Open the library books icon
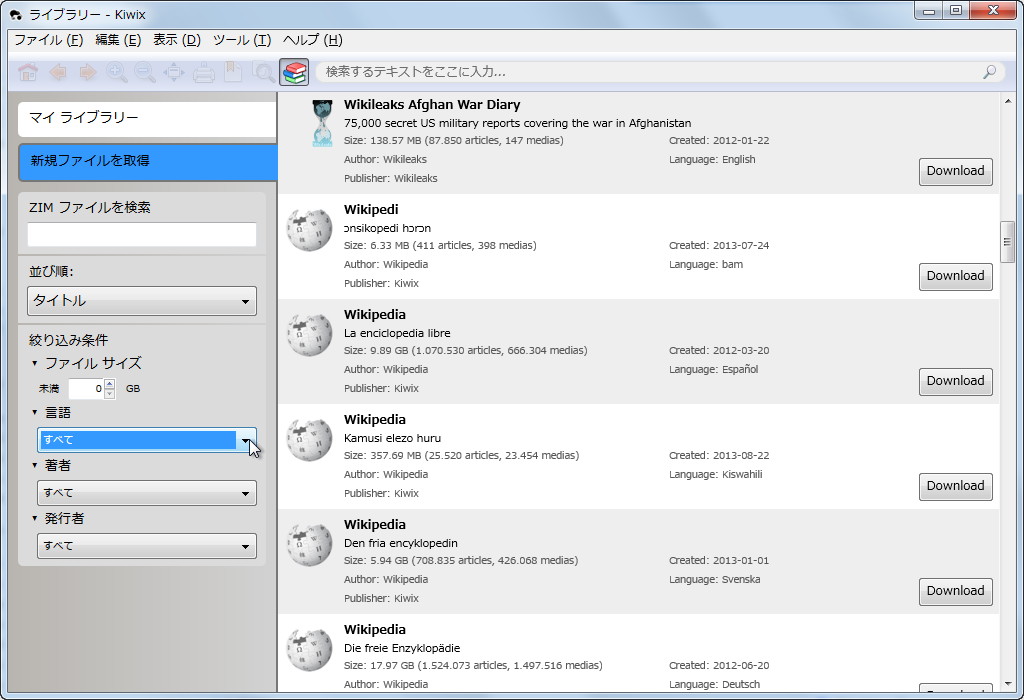 click(295, 72)
